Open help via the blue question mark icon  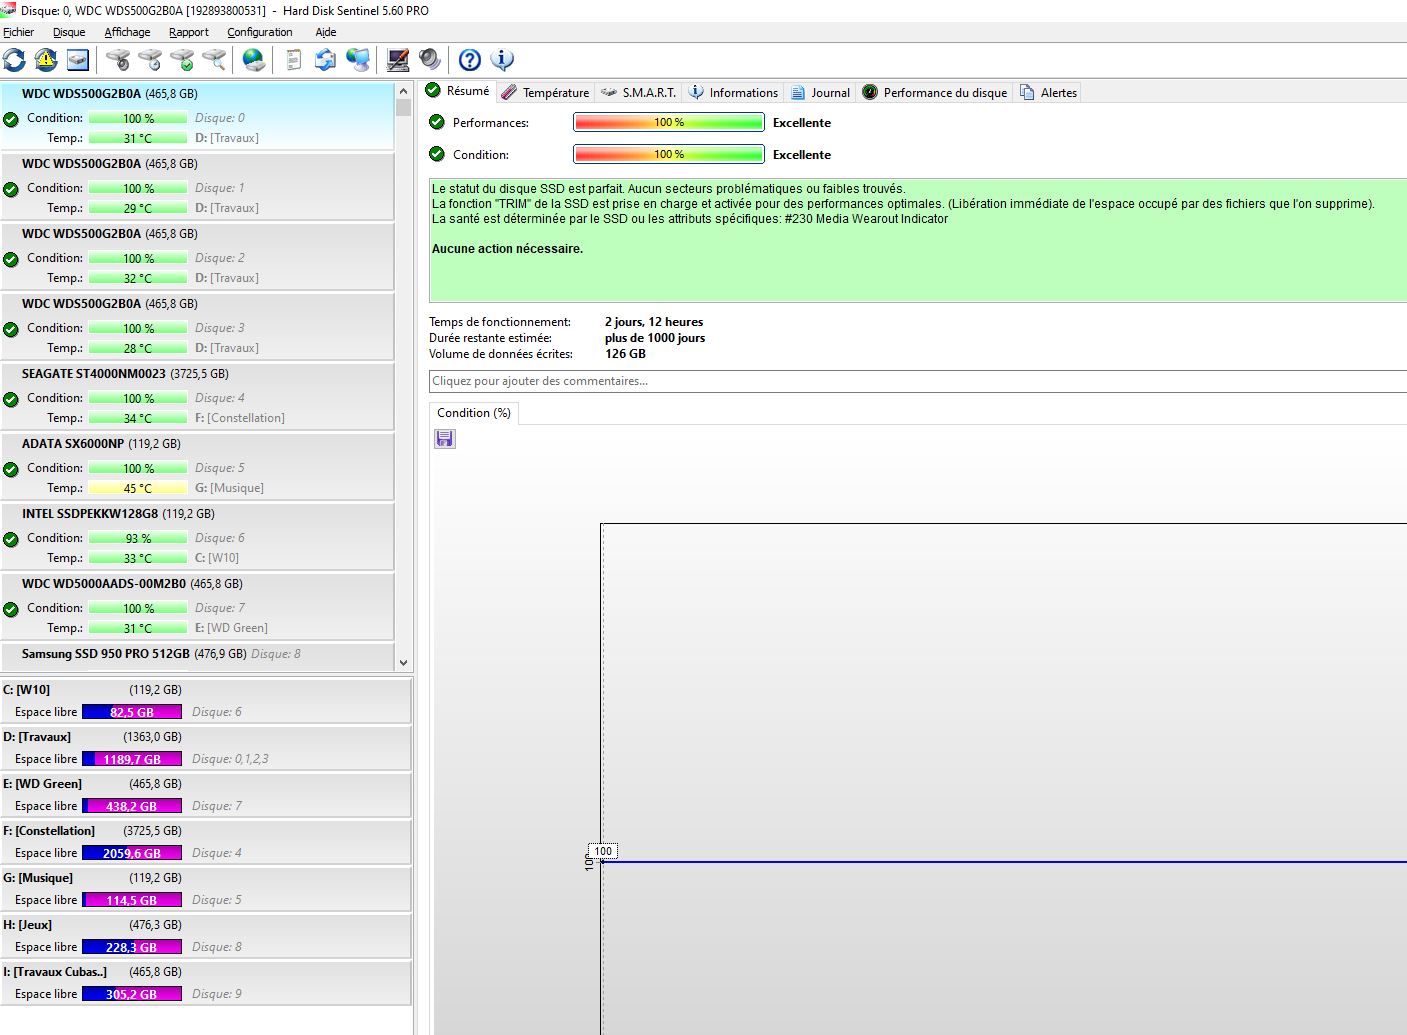(x=469, y=60)
